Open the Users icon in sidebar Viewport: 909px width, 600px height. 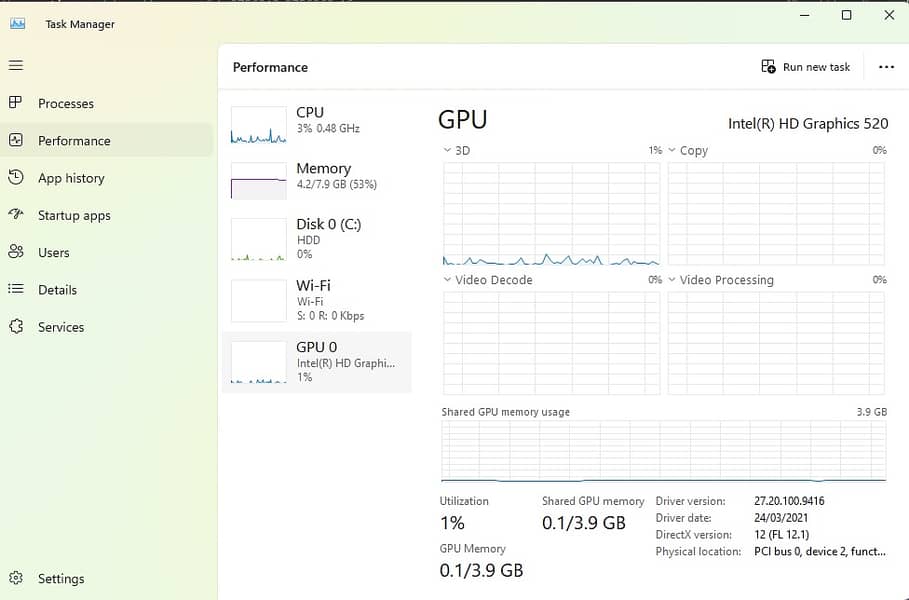click(15, 252)
